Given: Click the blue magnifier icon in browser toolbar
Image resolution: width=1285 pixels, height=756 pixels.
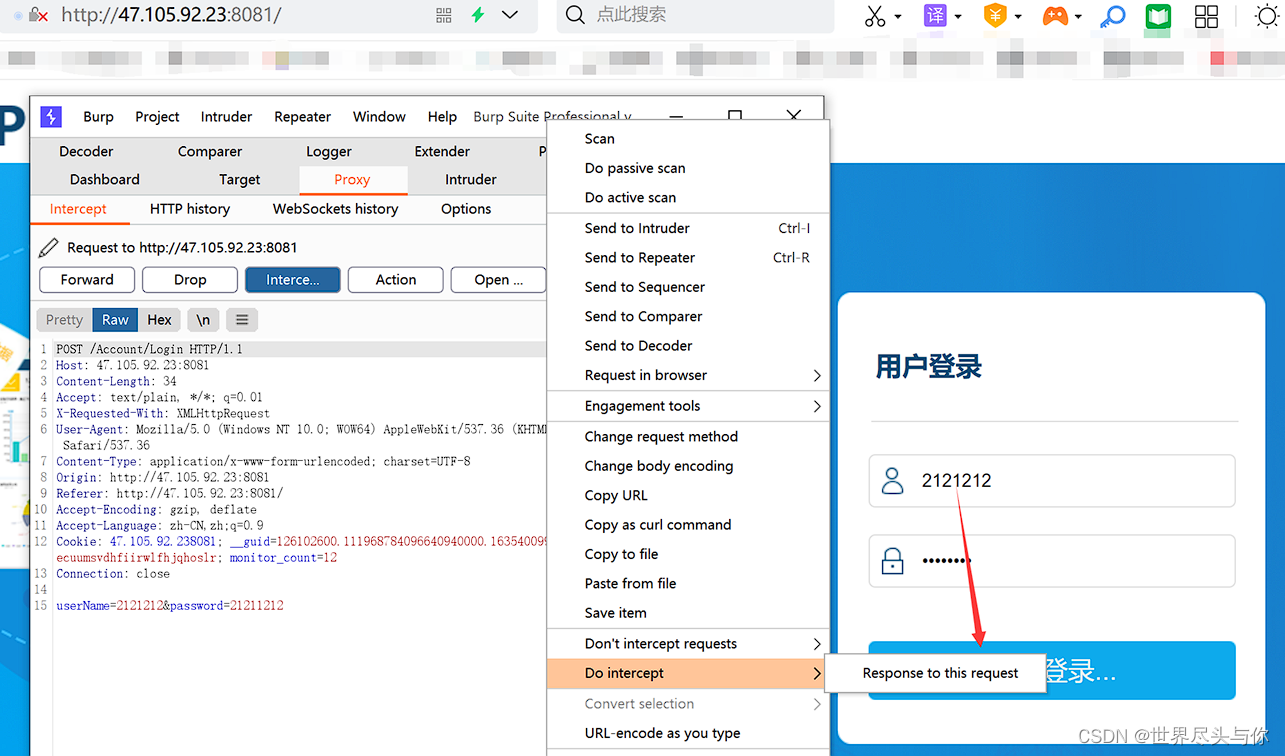Looking at the screenshot, I should tap(1112, 16).
